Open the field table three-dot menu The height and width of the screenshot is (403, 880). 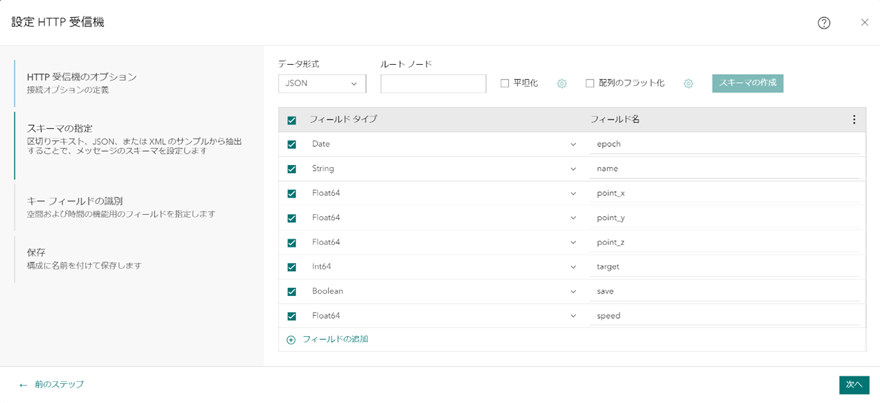(x=854, y=120)
